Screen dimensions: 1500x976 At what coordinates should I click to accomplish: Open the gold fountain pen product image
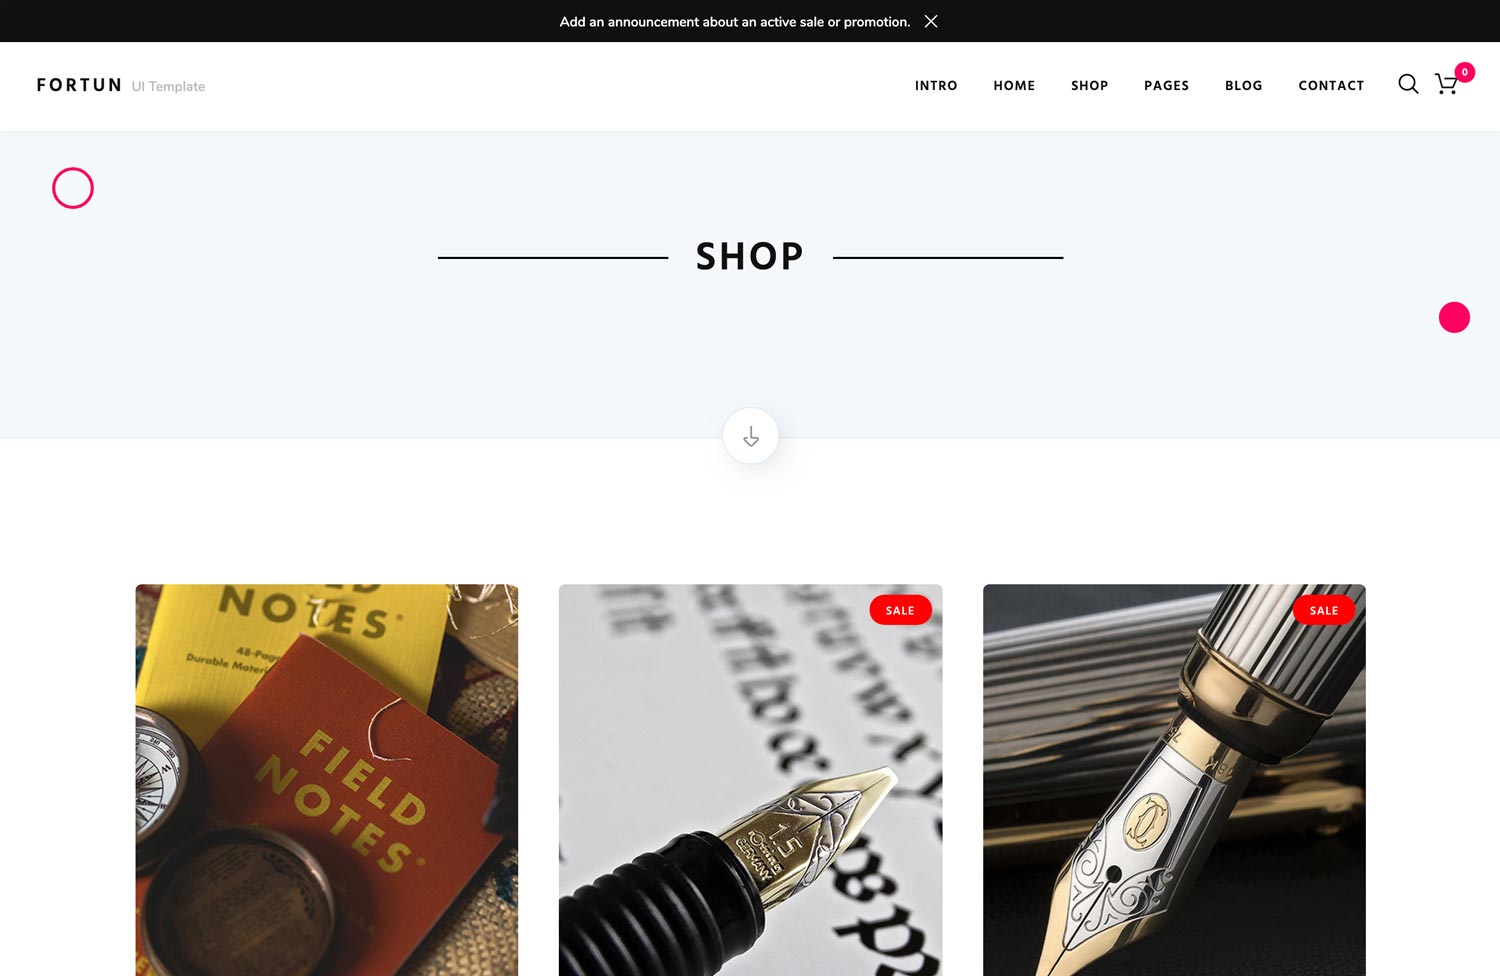pos(1174,780)
